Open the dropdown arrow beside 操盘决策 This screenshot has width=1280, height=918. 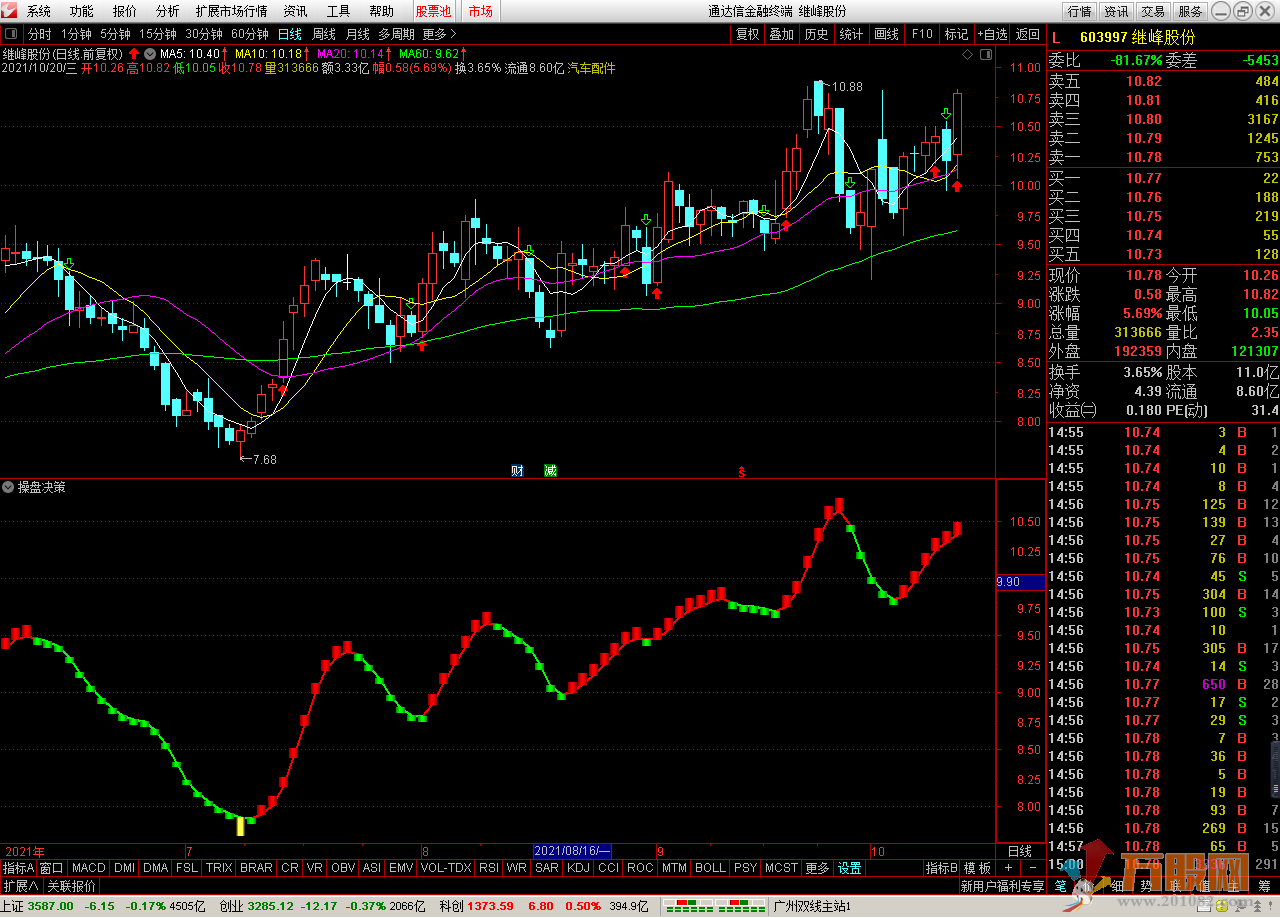click(x=8, y=487)
